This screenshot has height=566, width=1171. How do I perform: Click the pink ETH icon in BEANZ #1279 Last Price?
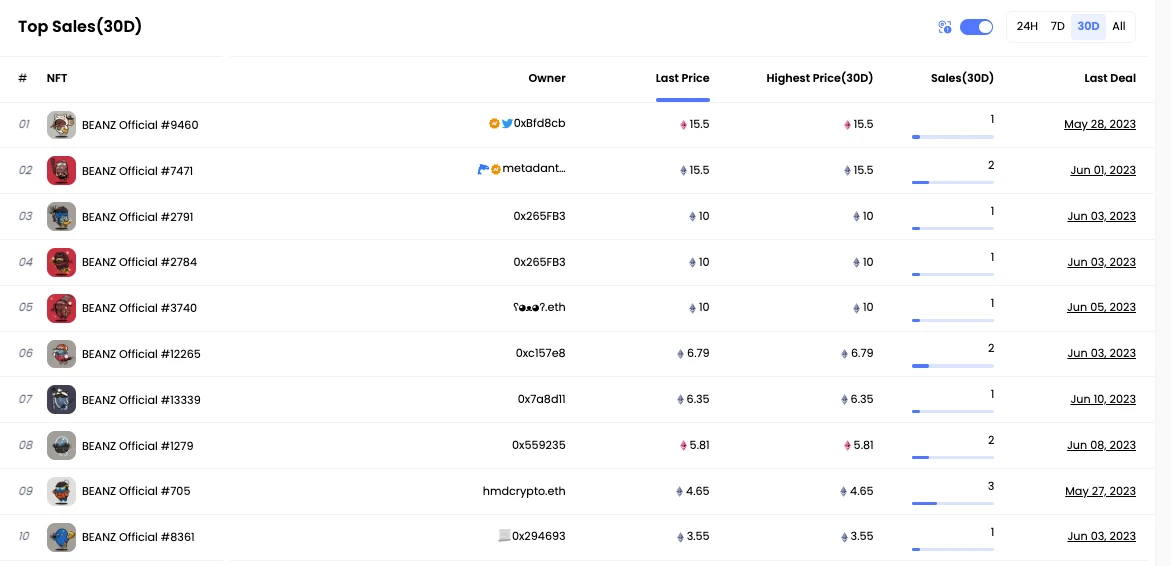[683, 446]
